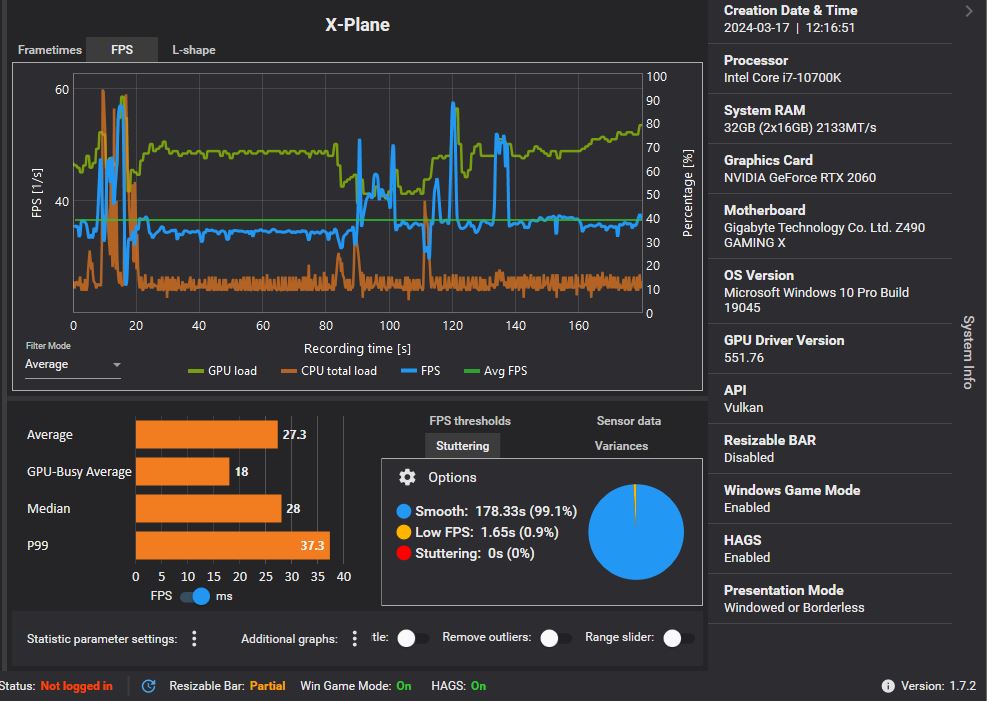Click the Version: 1.7.2 text
Viewport: 987px width, 701px height.
click(x=938, y=686)
